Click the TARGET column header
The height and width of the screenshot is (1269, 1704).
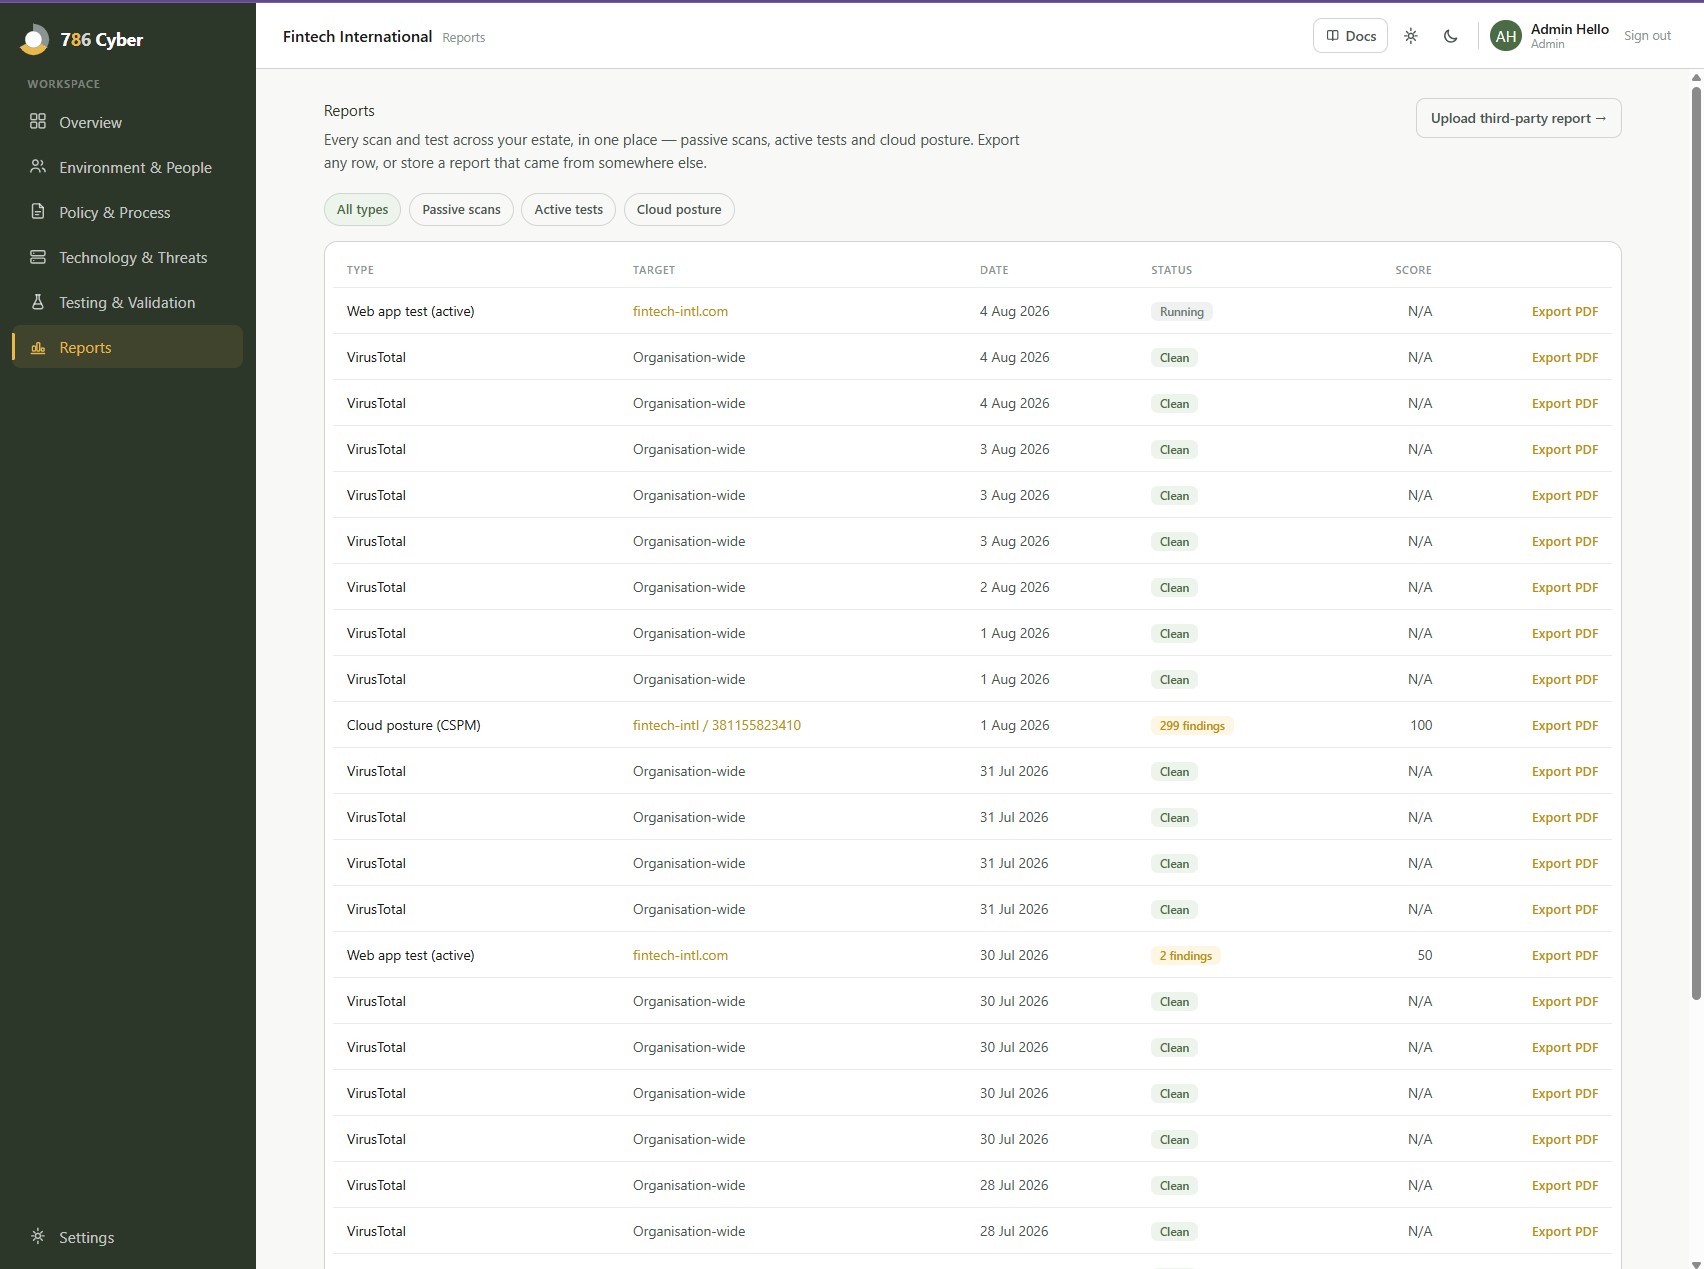[654, 270]
